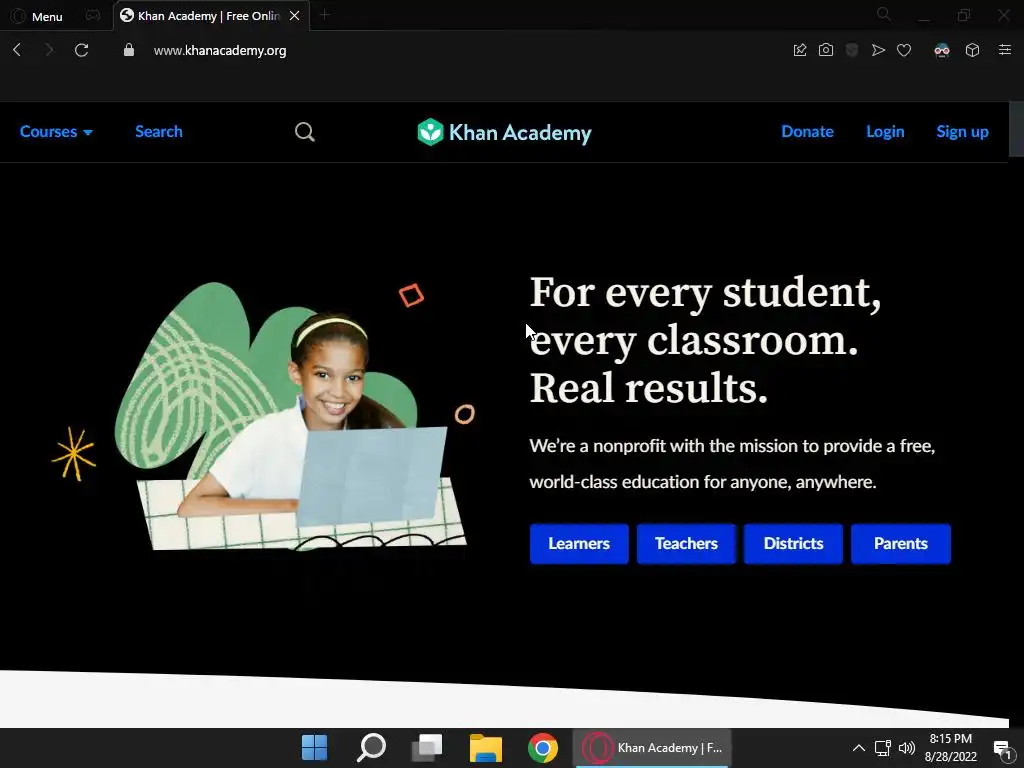Take a snapshot with camera icon
The image size is (1024, 768).
tap(826, 50)
